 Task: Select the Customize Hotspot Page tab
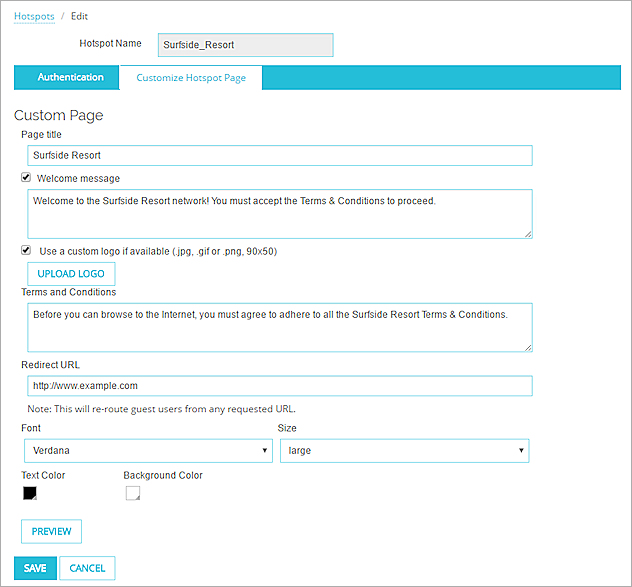click(191, 78)
